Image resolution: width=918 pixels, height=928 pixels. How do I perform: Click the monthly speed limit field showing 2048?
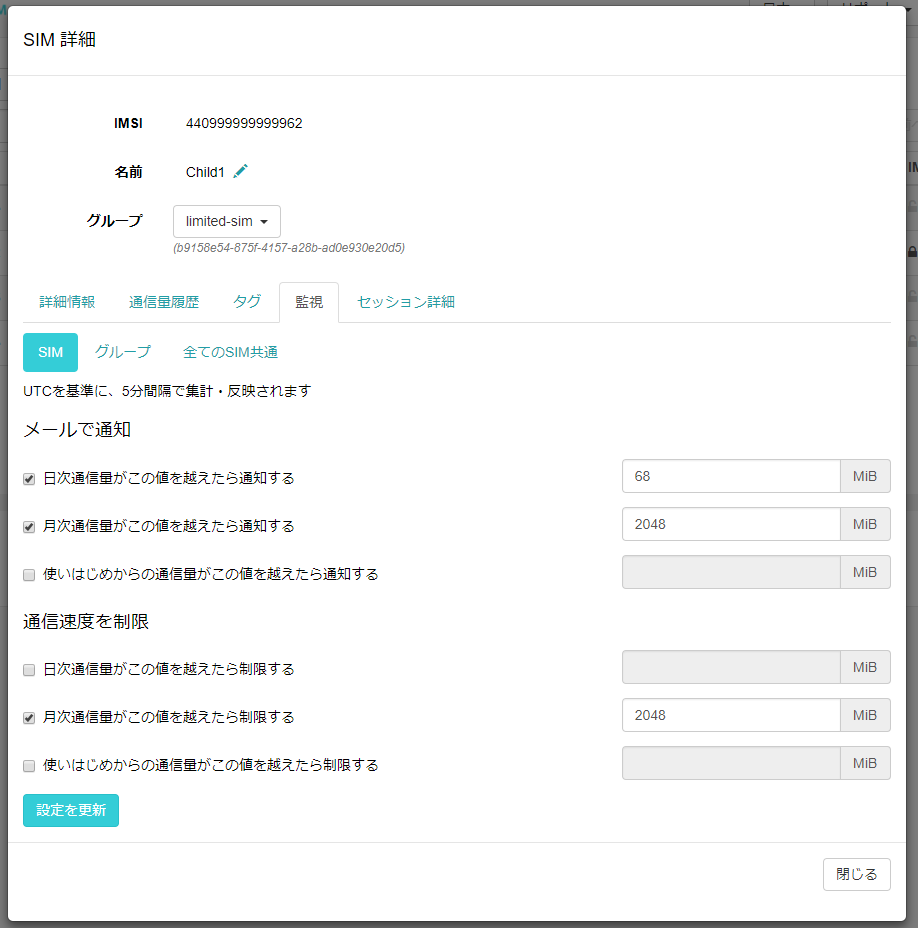[731, 716]
